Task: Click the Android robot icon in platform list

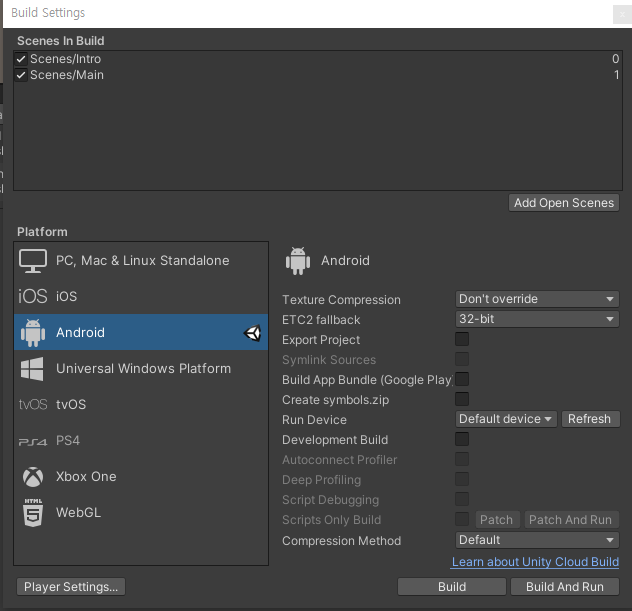Action: tap(33, 333)
